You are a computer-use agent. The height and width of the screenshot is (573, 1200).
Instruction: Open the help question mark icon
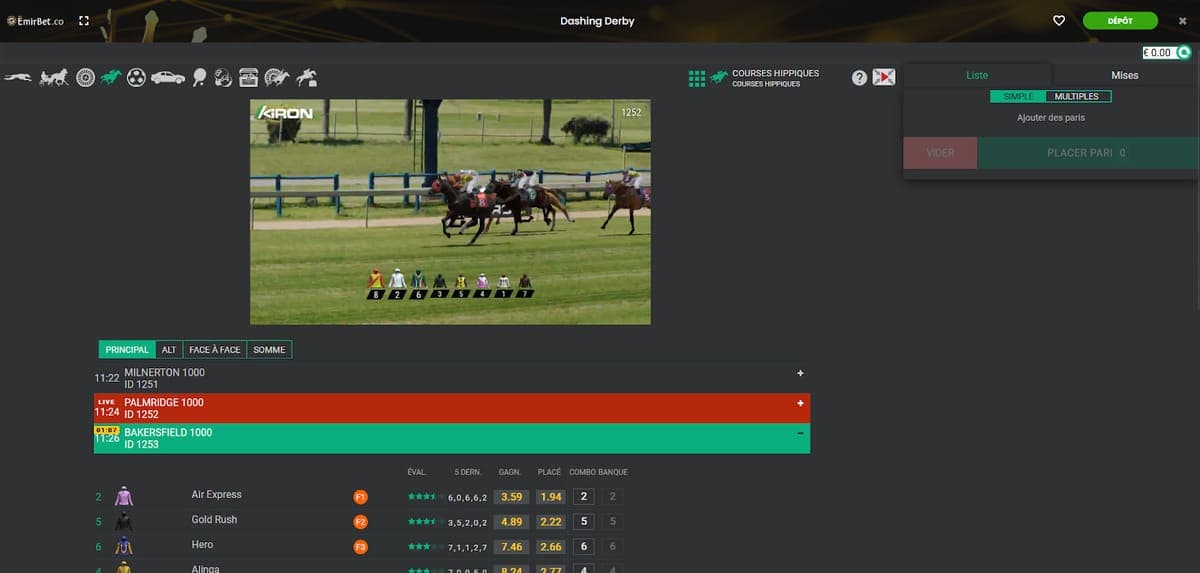[859, 77]
